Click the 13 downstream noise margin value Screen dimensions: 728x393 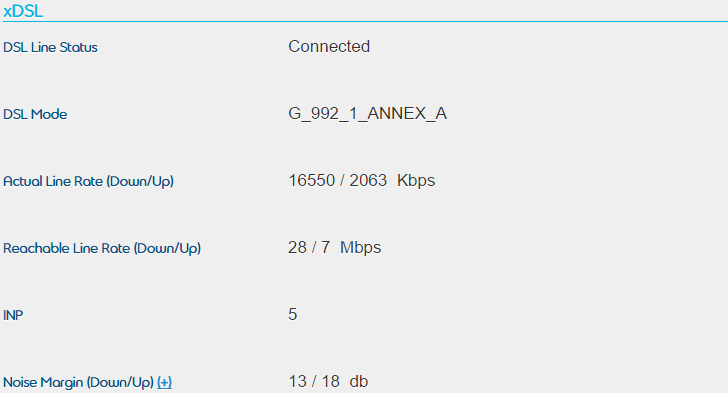[x=298, y=381]
